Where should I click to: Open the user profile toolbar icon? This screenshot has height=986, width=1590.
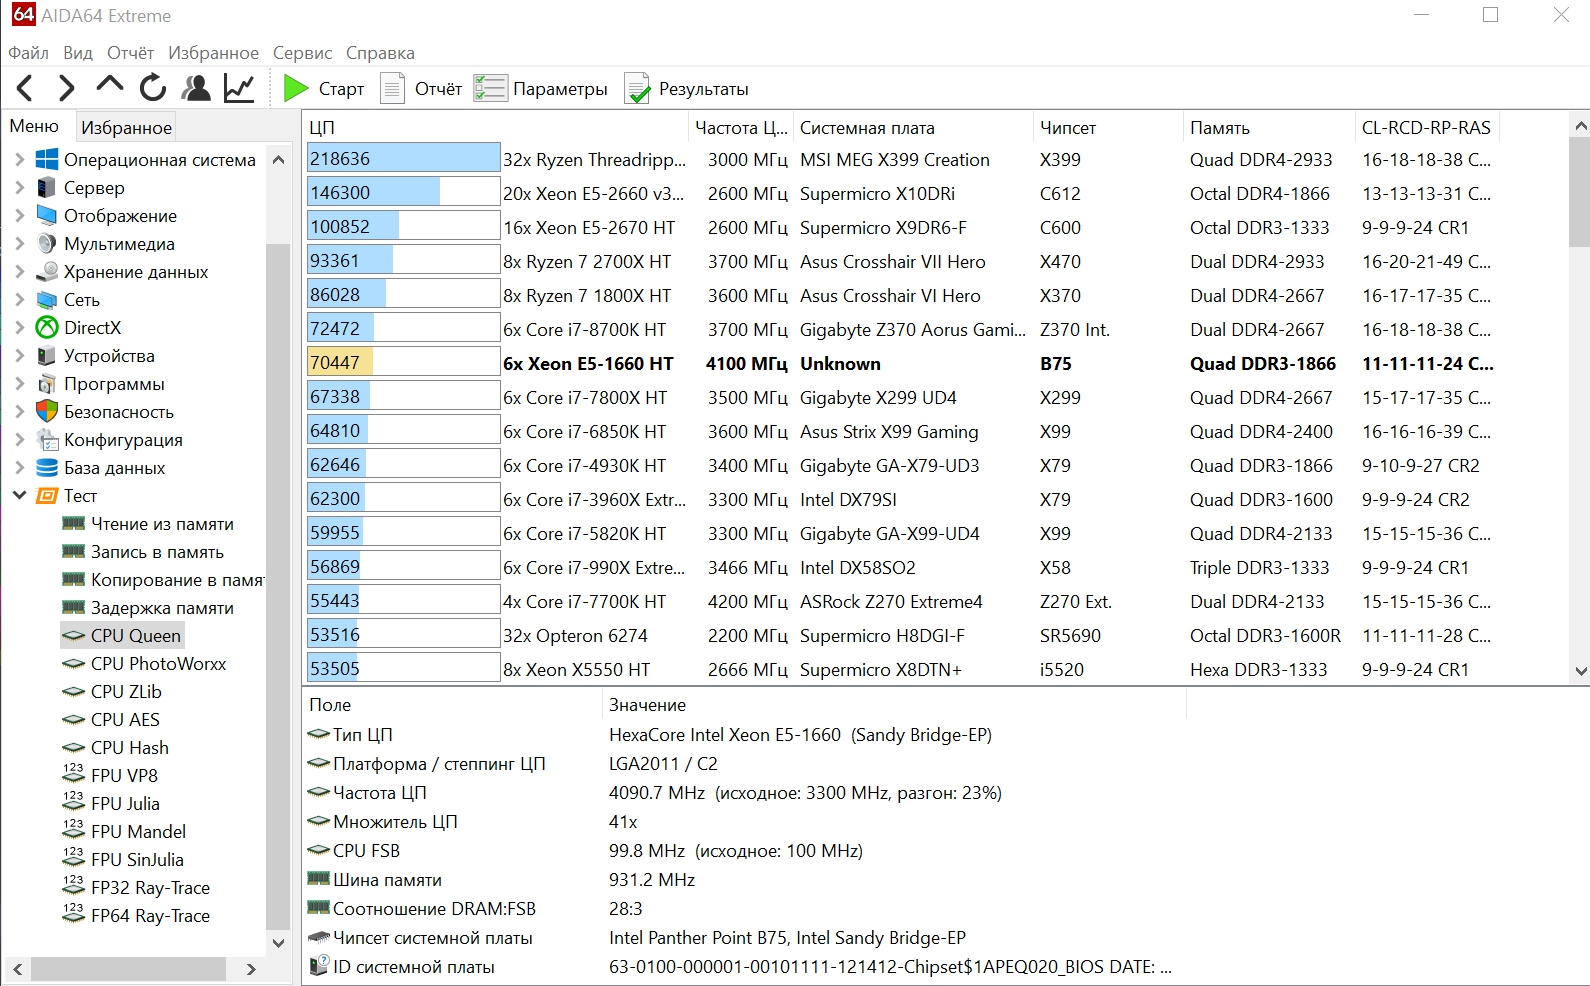click(196, 89)
